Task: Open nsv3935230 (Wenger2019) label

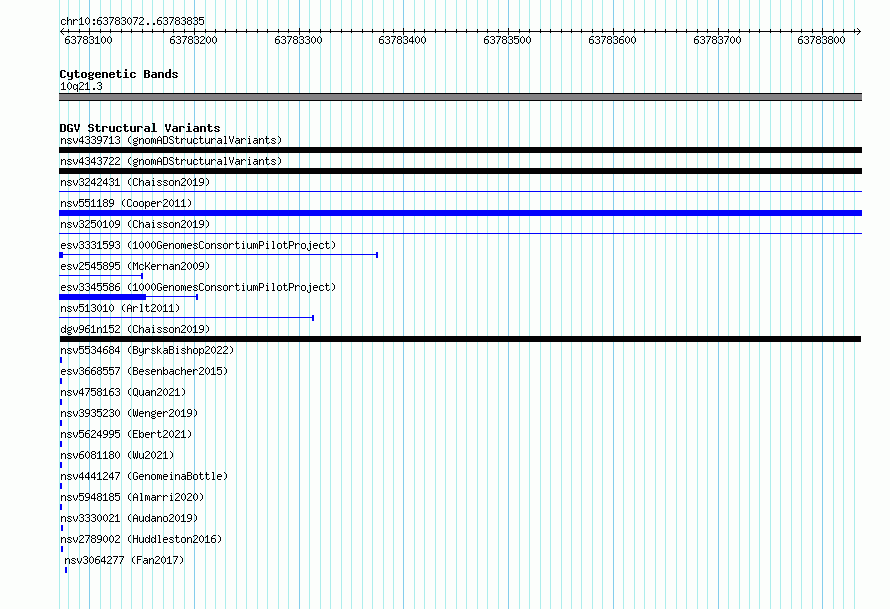Action: (129, 413)
